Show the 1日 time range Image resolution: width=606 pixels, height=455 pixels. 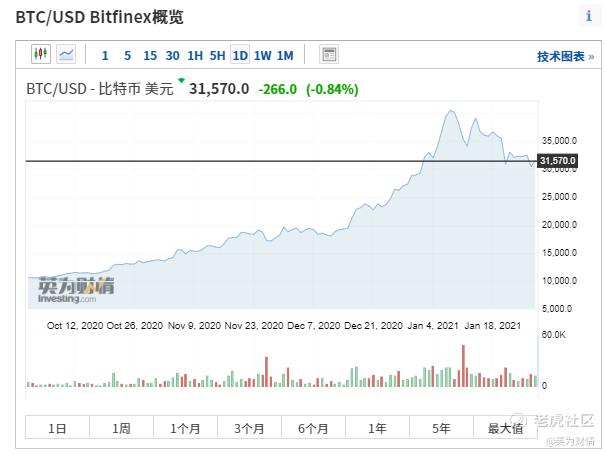tap(58, 428)
